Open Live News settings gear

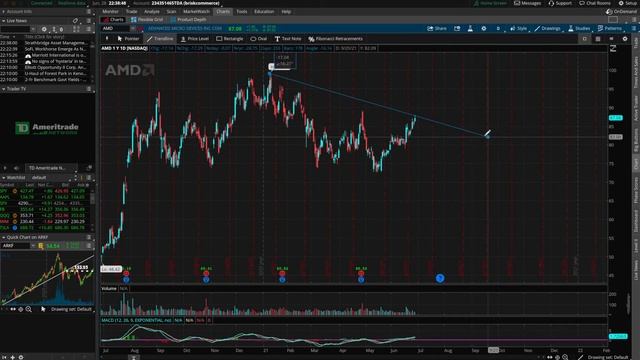pos(44,29)
